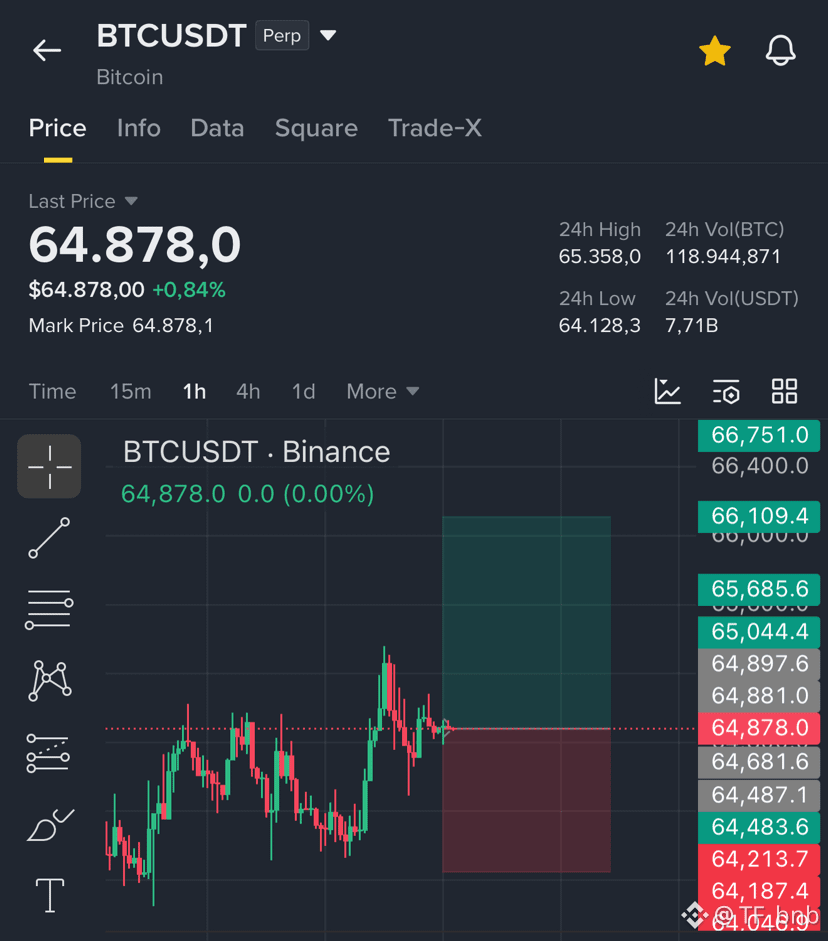828x941 pixels.
Task: Click the 66,109.4 price label
Action: tap(759, 516)
